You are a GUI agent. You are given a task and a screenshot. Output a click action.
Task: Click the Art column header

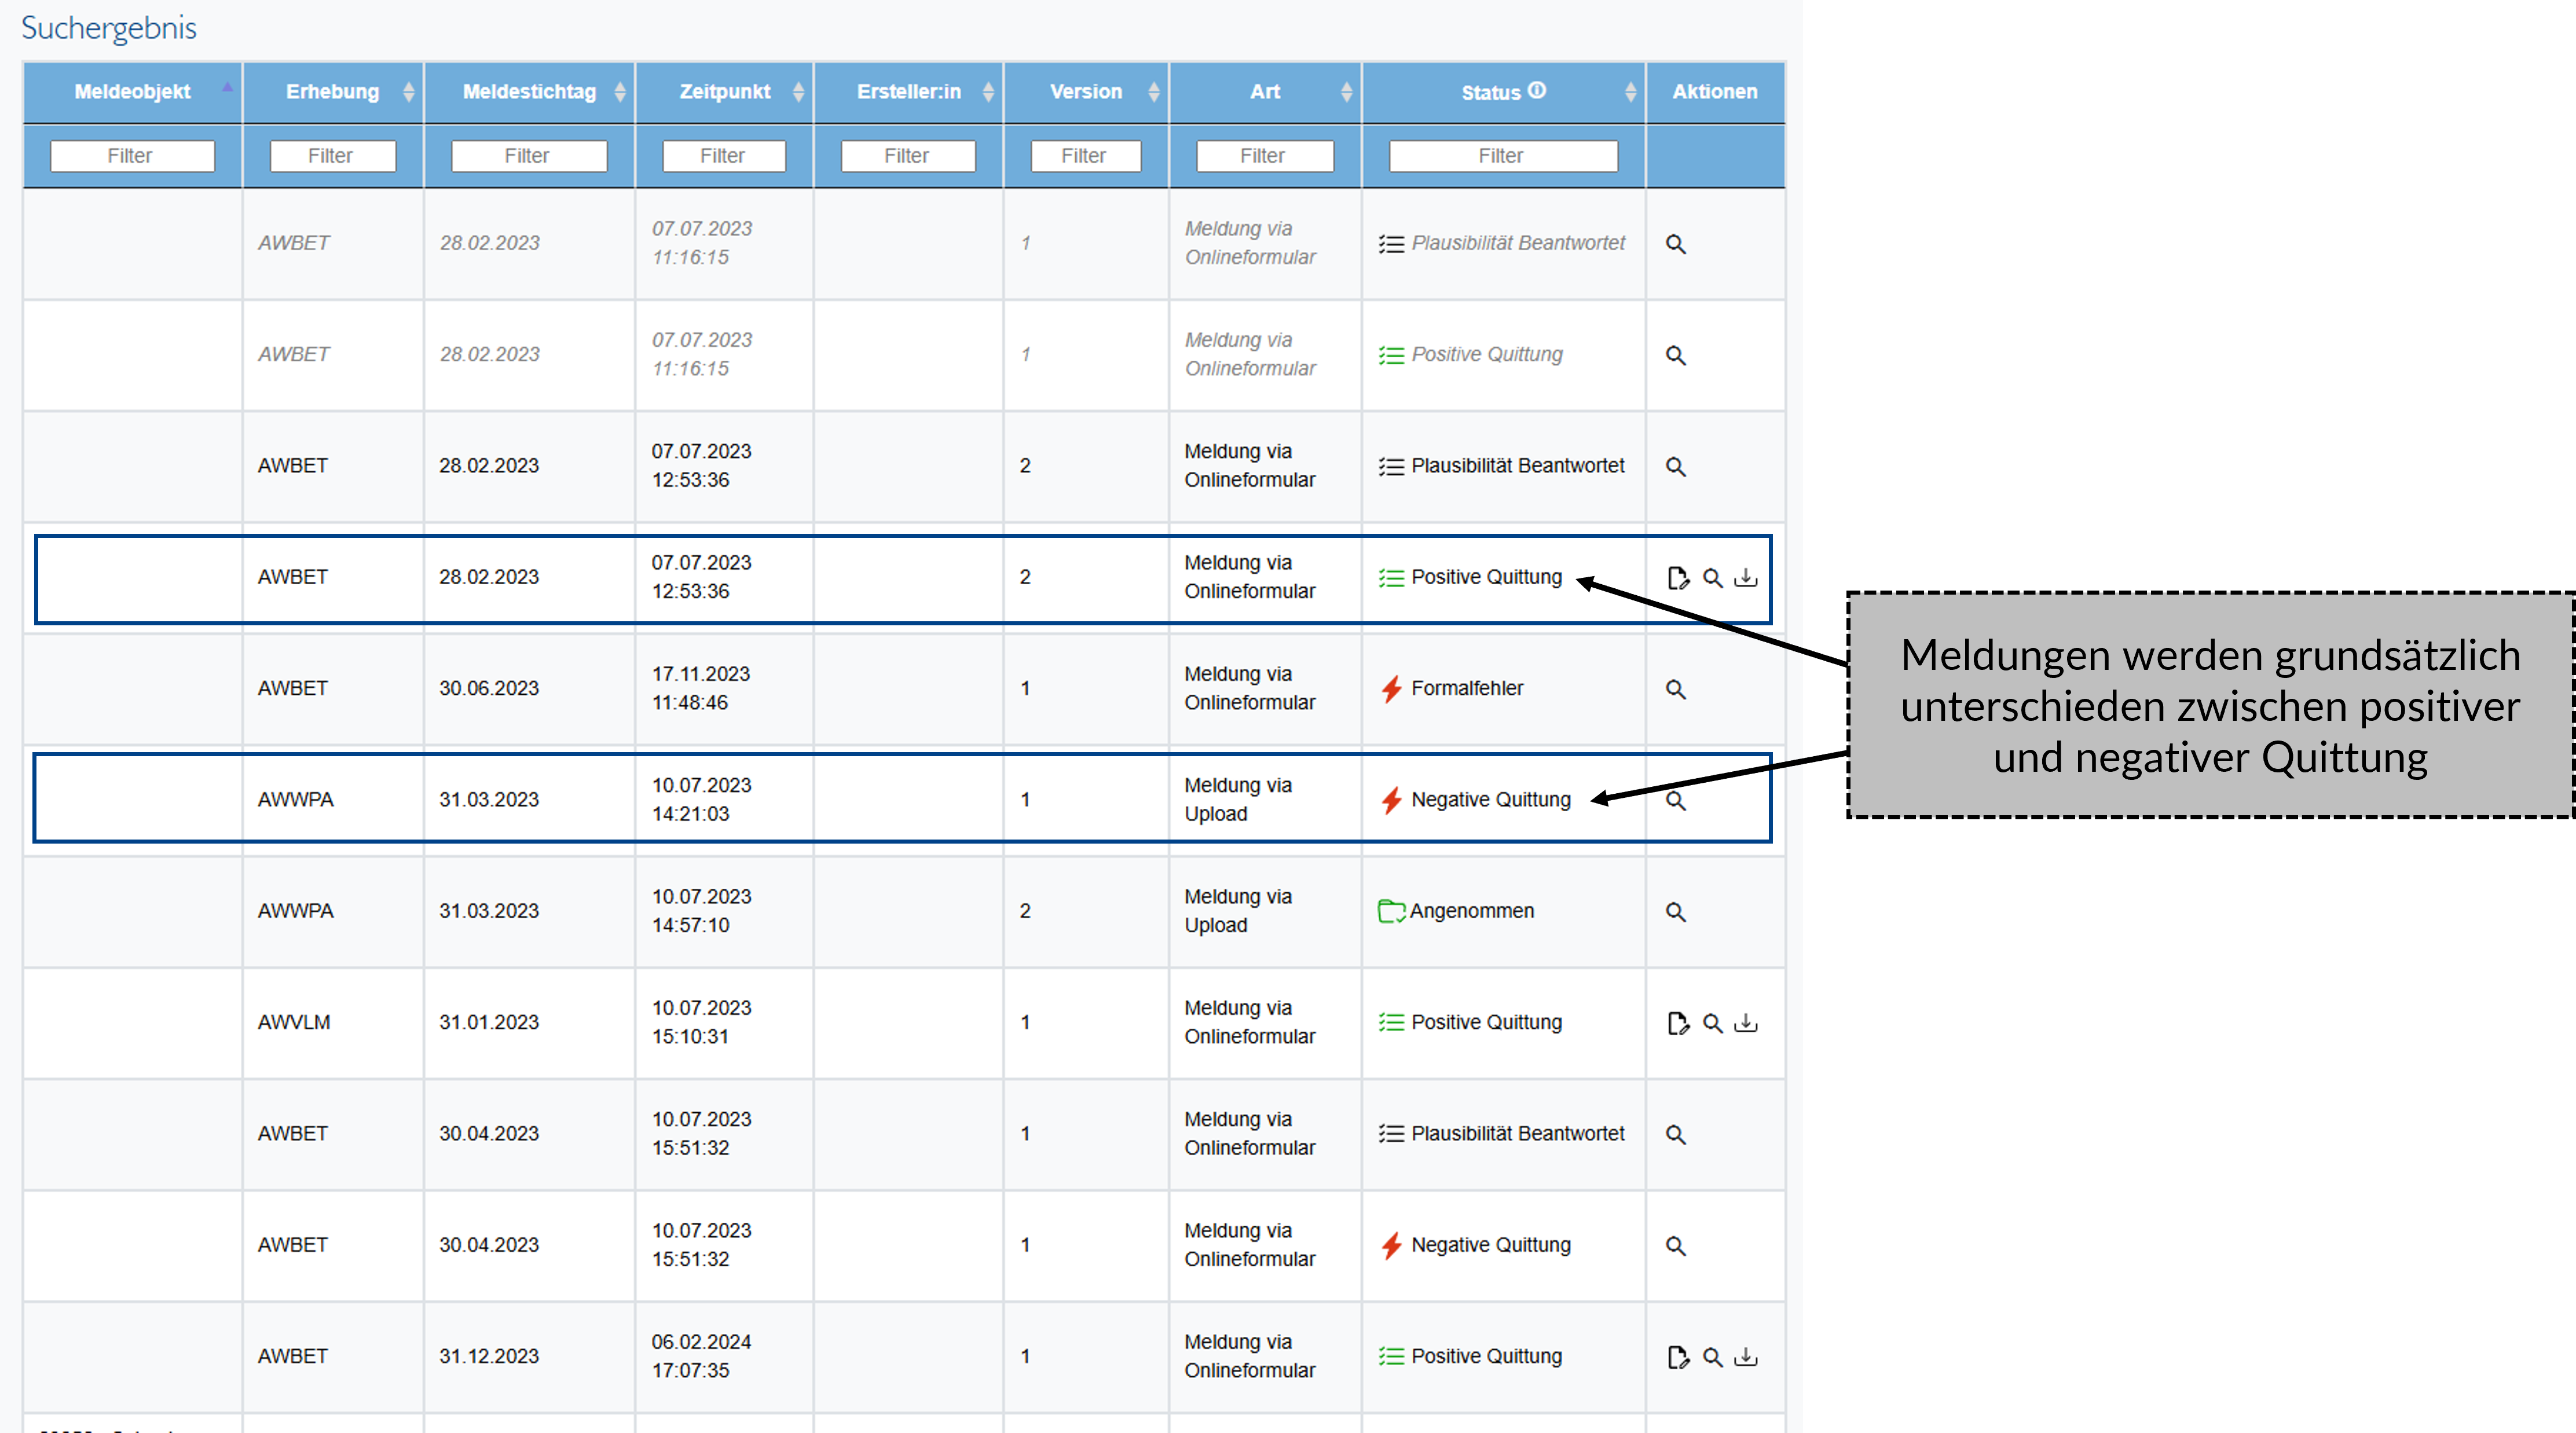pyautogui.click(x=1264, y=92)
